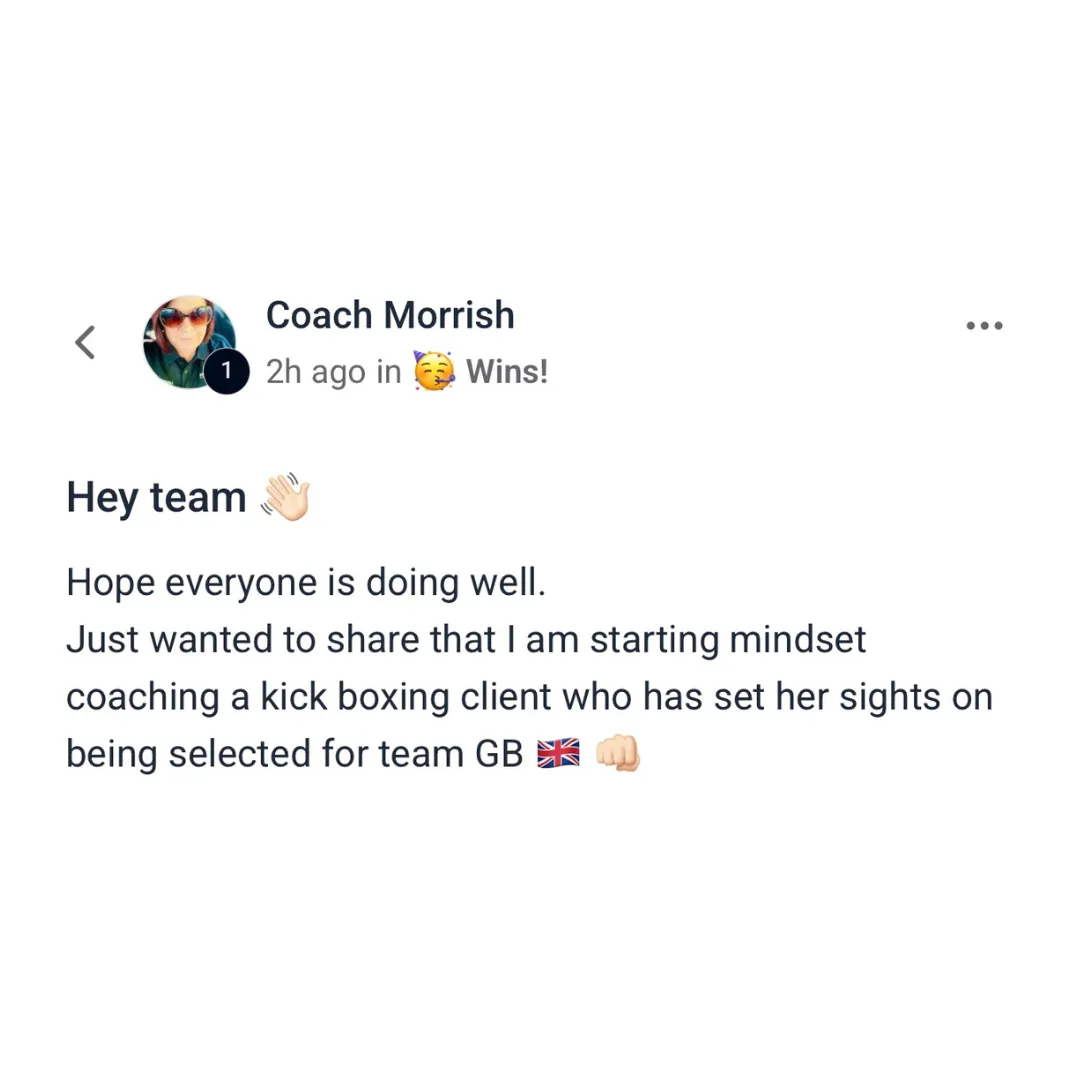Screen dimensions: 1080x1080
Task: Click the party face emoji icon
Action: 433,371
